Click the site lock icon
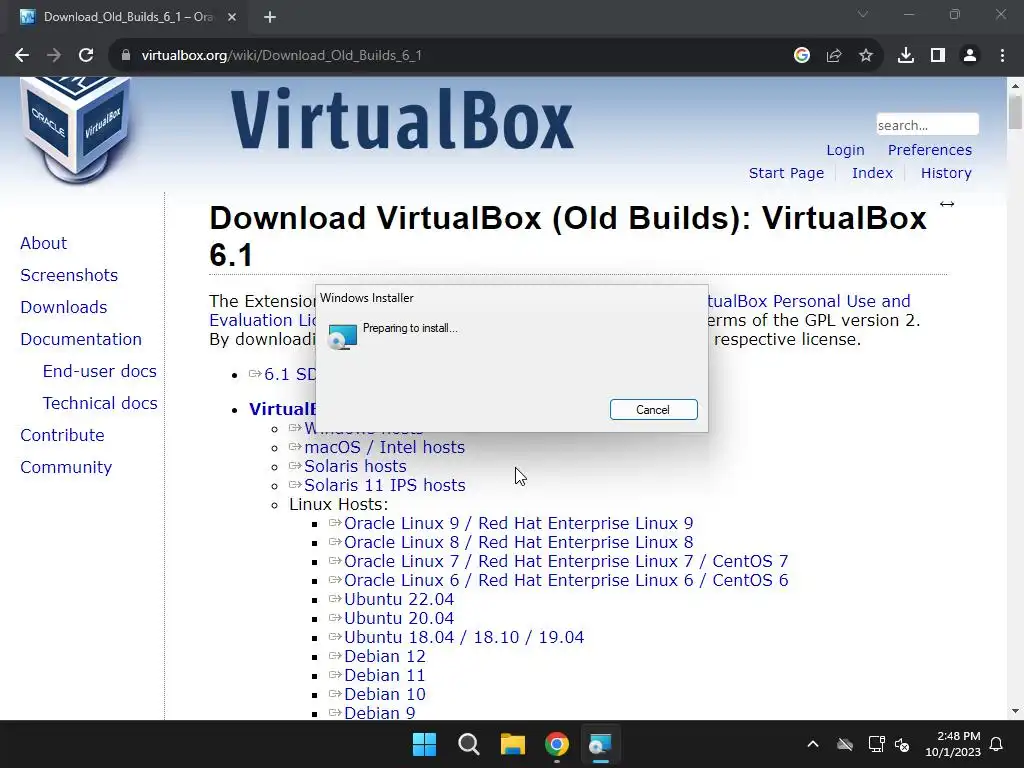This screenshot has width=1024, height=768. pos(126,56)
